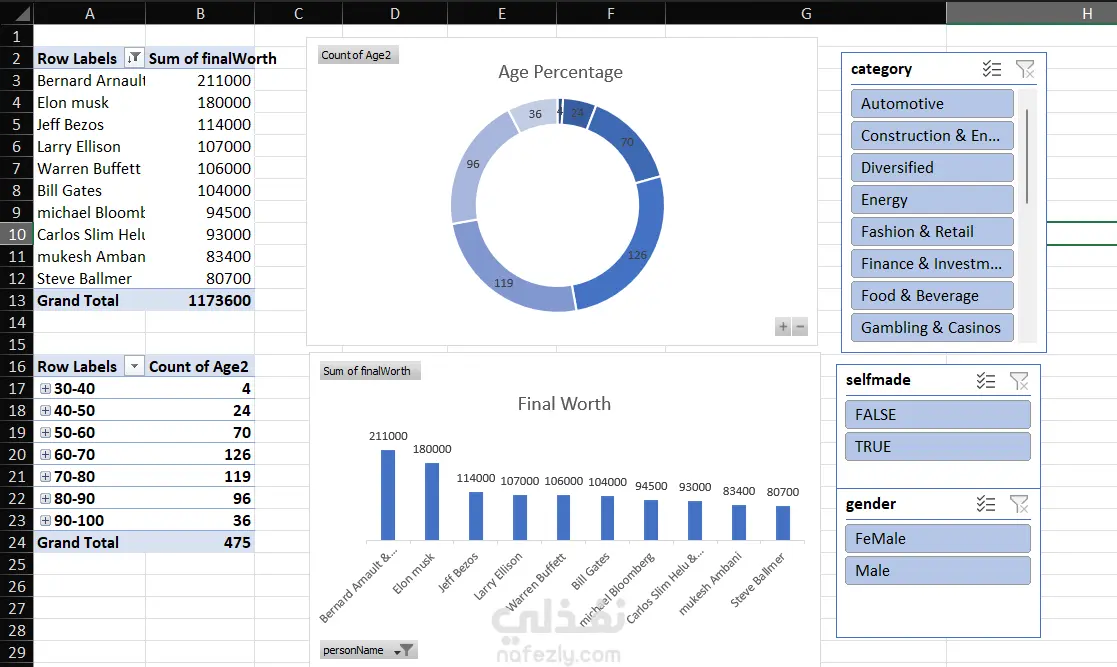Click the Bernard Arnault bar in chart

pos(388,495)
